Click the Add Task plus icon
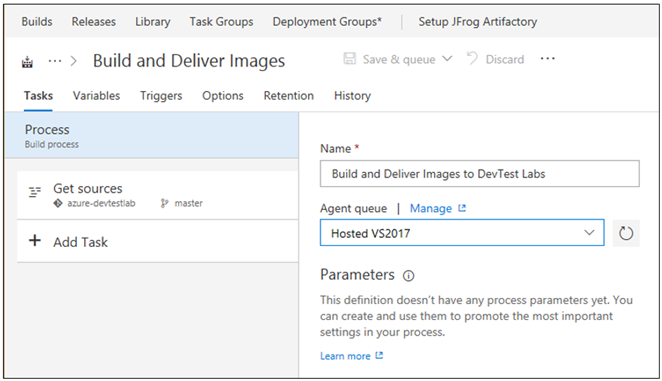 click(35, 241)
